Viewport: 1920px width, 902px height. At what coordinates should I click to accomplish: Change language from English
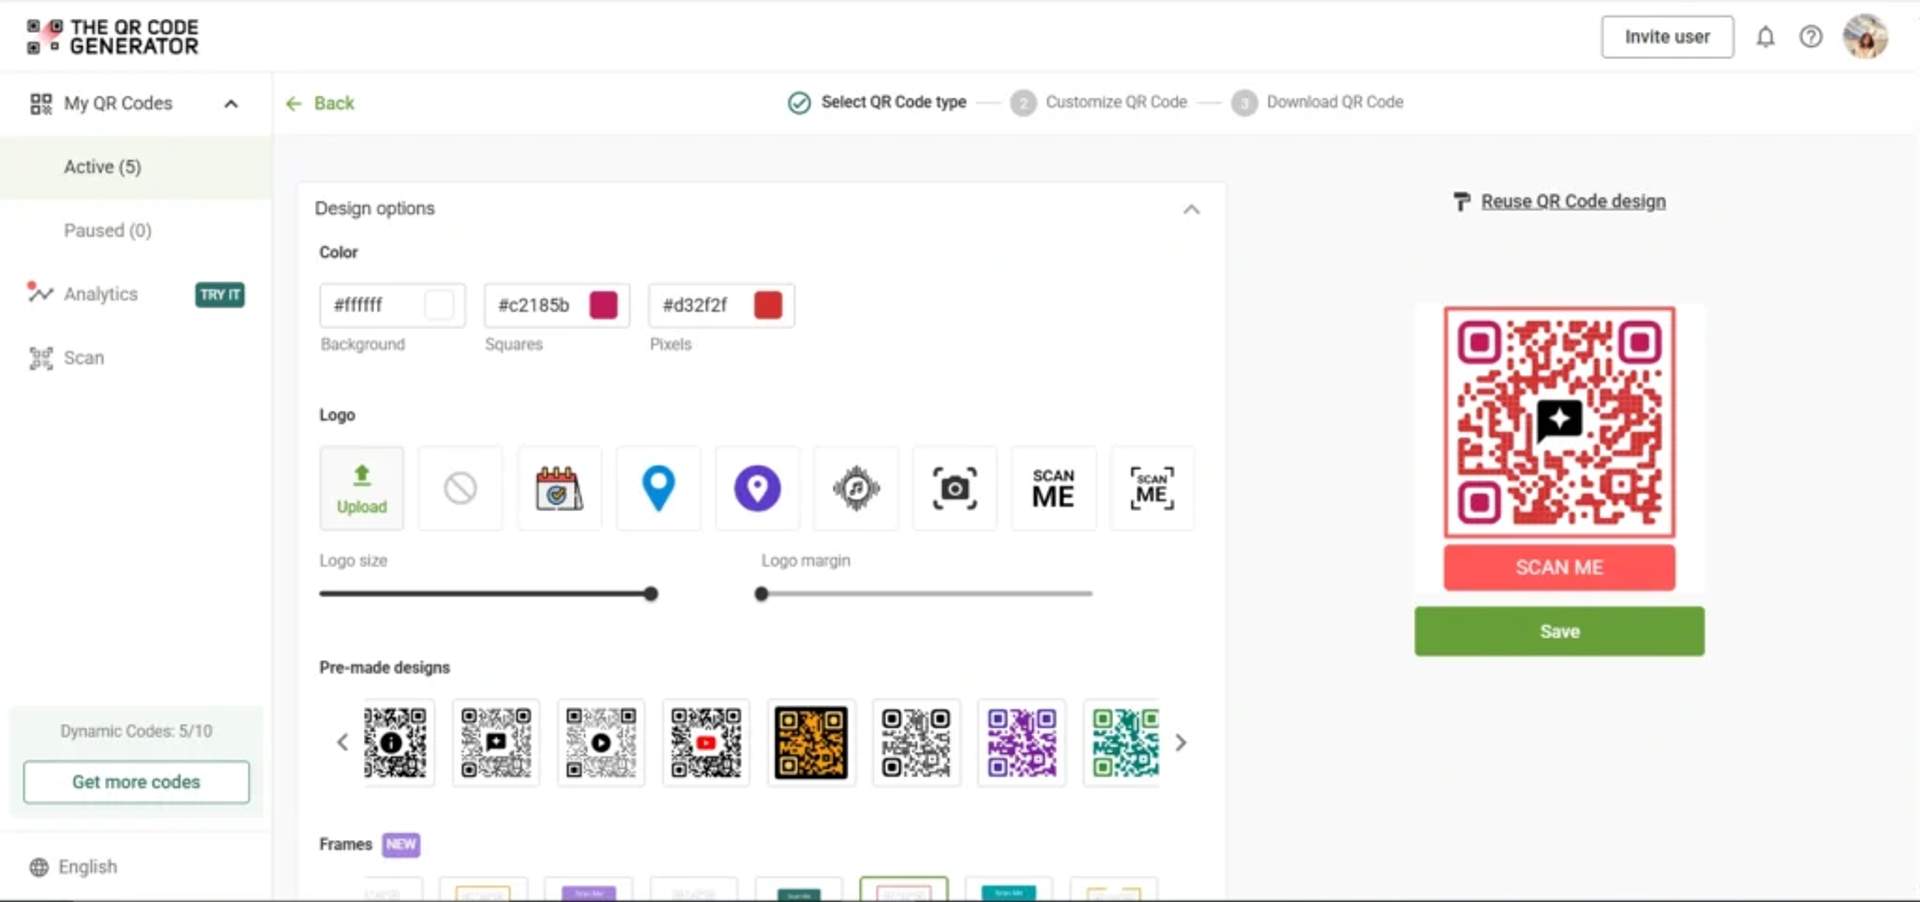click(87, 867)
